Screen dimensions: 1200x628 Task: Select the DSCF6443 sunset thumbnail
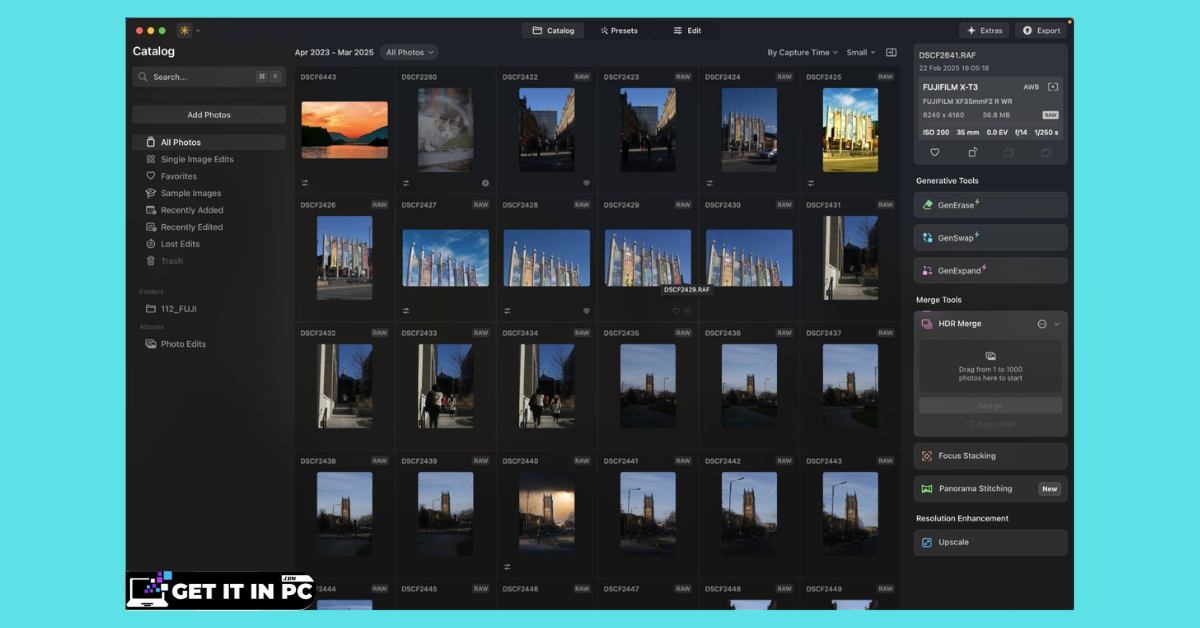(344, 130)
